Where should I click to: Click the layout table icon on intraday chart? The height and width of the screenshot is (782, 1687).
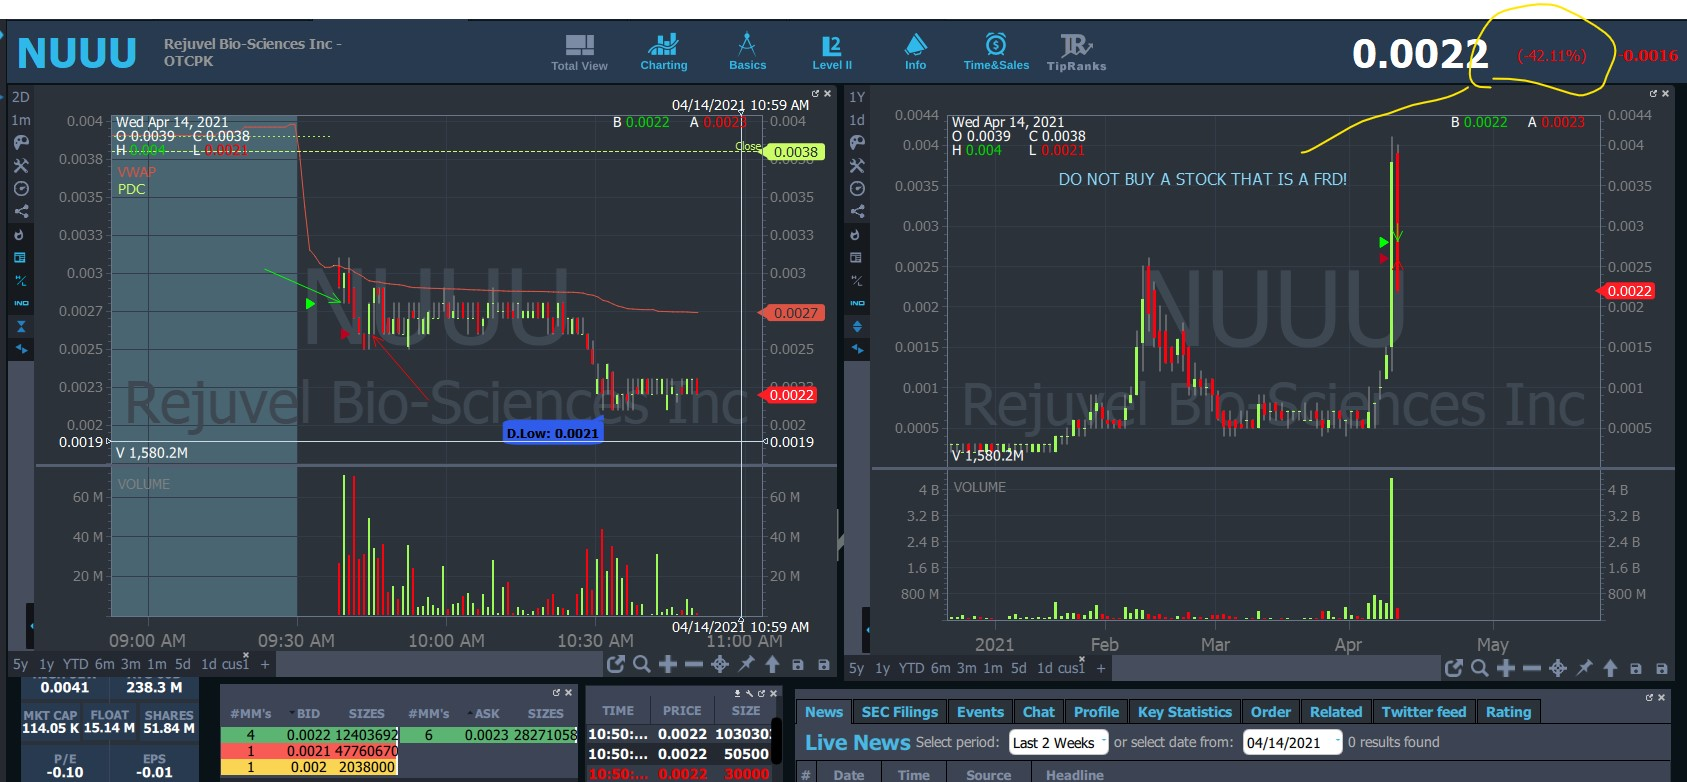pos(21,257)
